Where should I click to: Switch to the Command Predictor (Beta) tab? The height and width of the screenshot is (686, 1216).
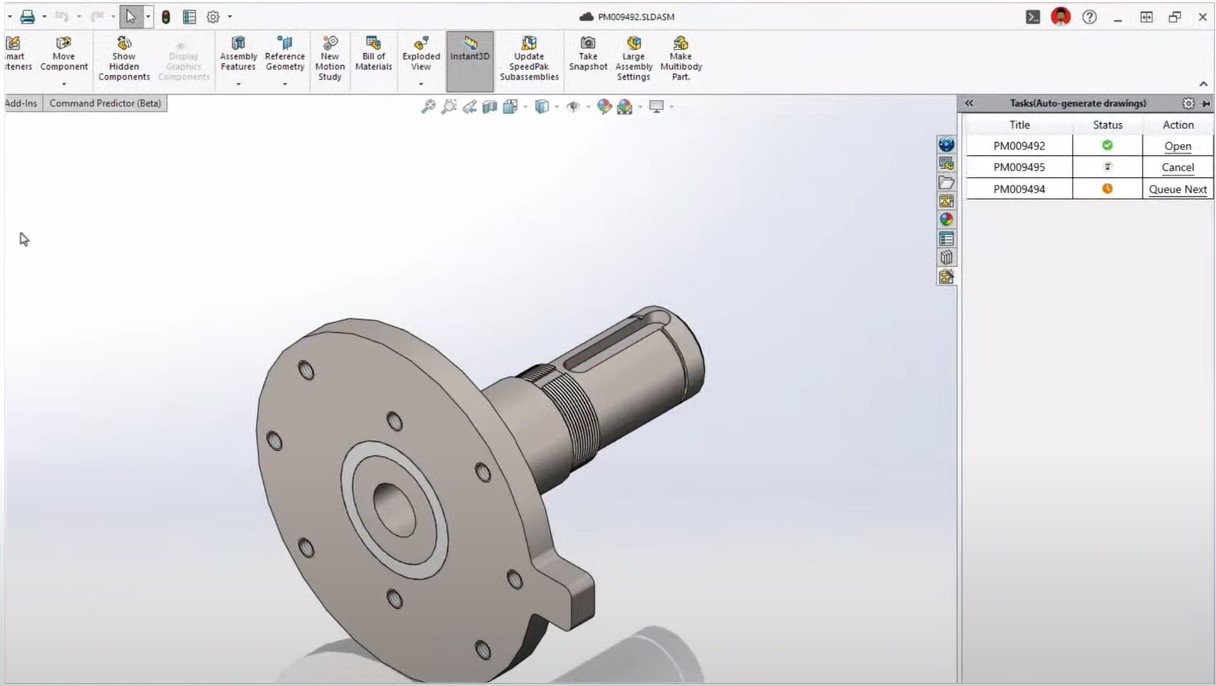[x=105, y=103]
